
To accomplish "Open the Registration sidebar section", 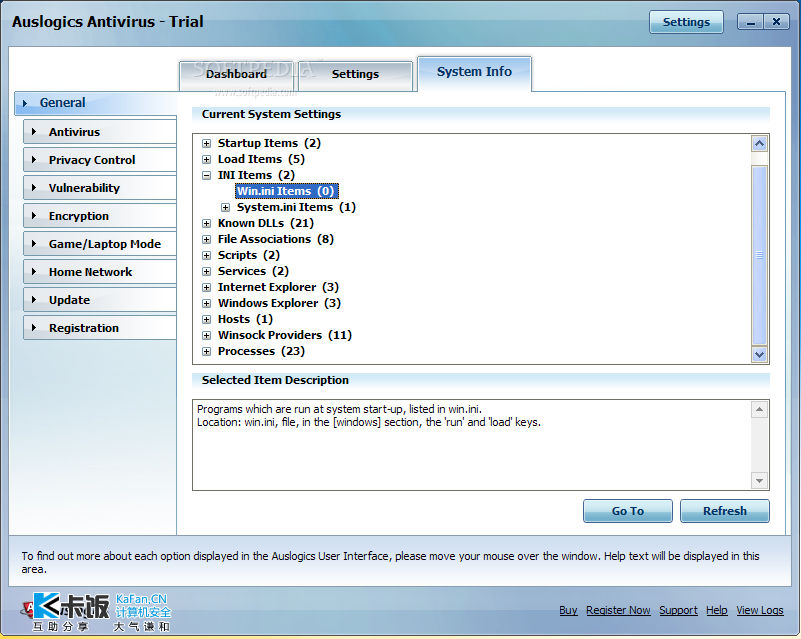I will (100, 328).
